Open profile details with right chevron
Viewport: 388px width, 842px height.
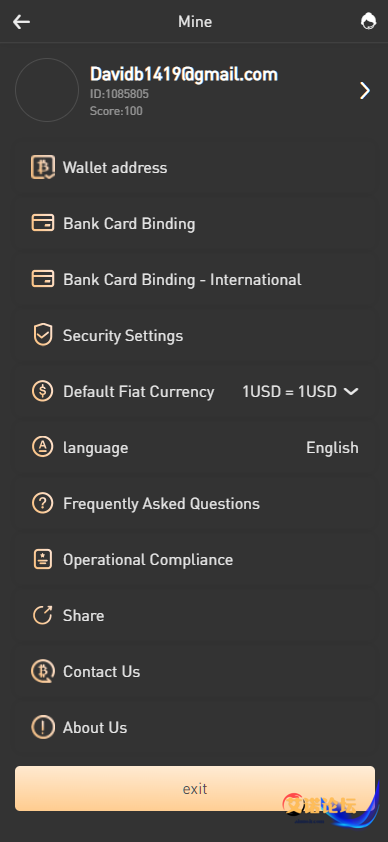(365, 91)
